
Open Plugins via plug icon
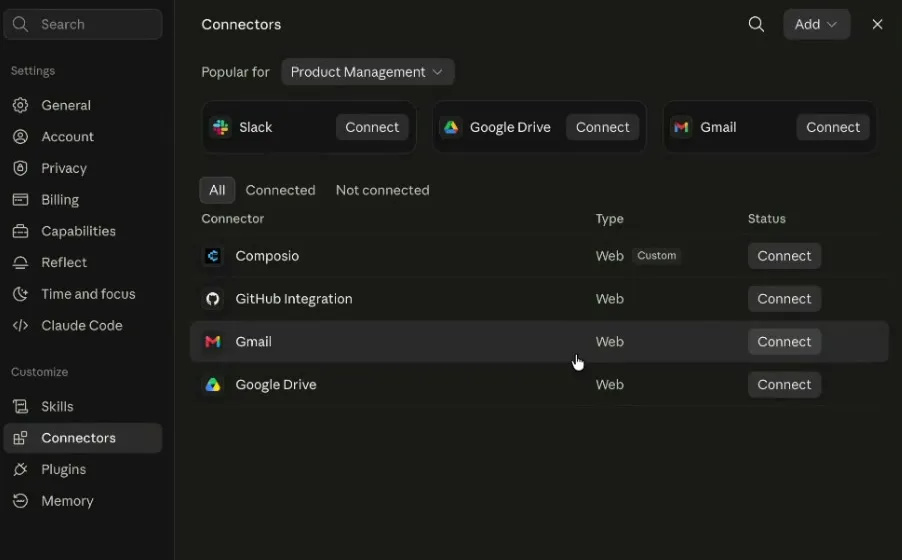coord(20,469)
